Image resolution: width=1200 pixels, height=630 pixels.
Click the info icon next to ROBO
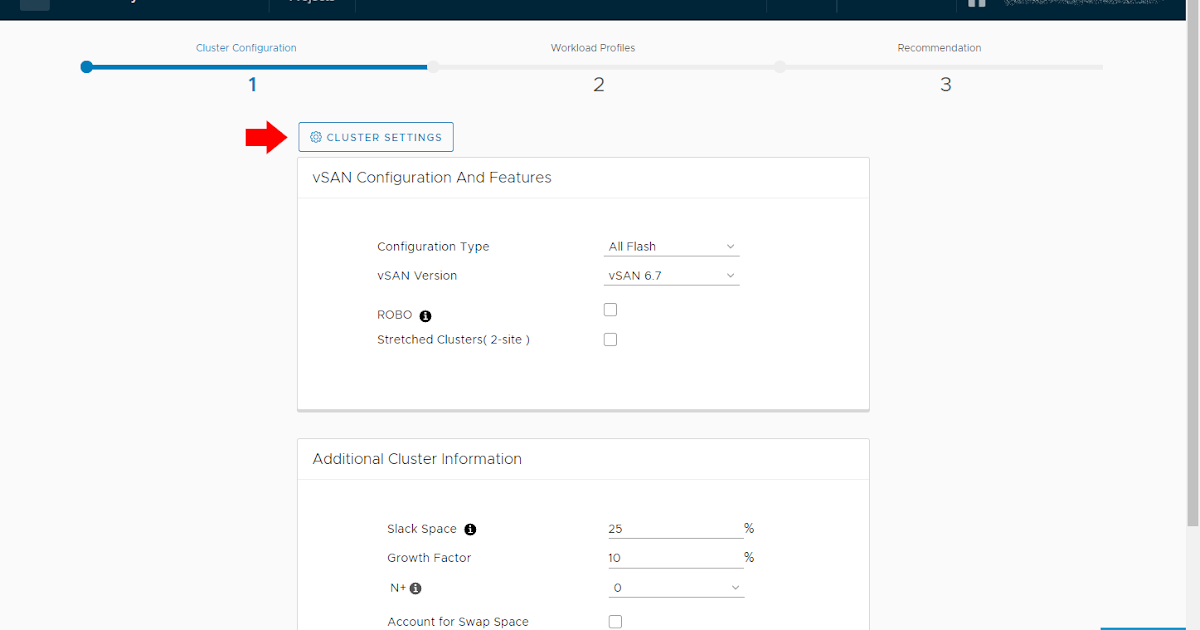(x=424, y=315)
